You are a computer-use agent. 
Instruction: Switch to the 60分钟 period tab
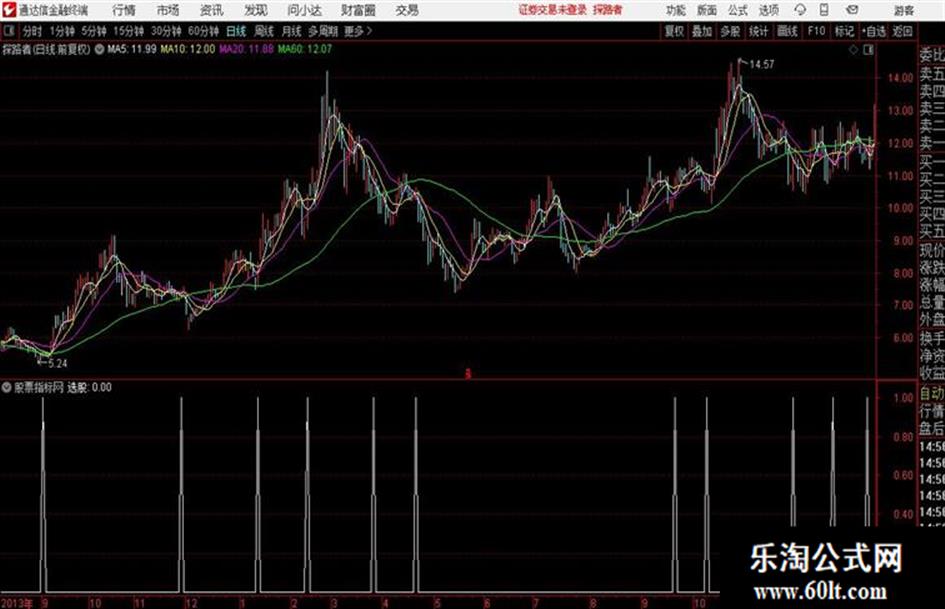coord(204,31)
